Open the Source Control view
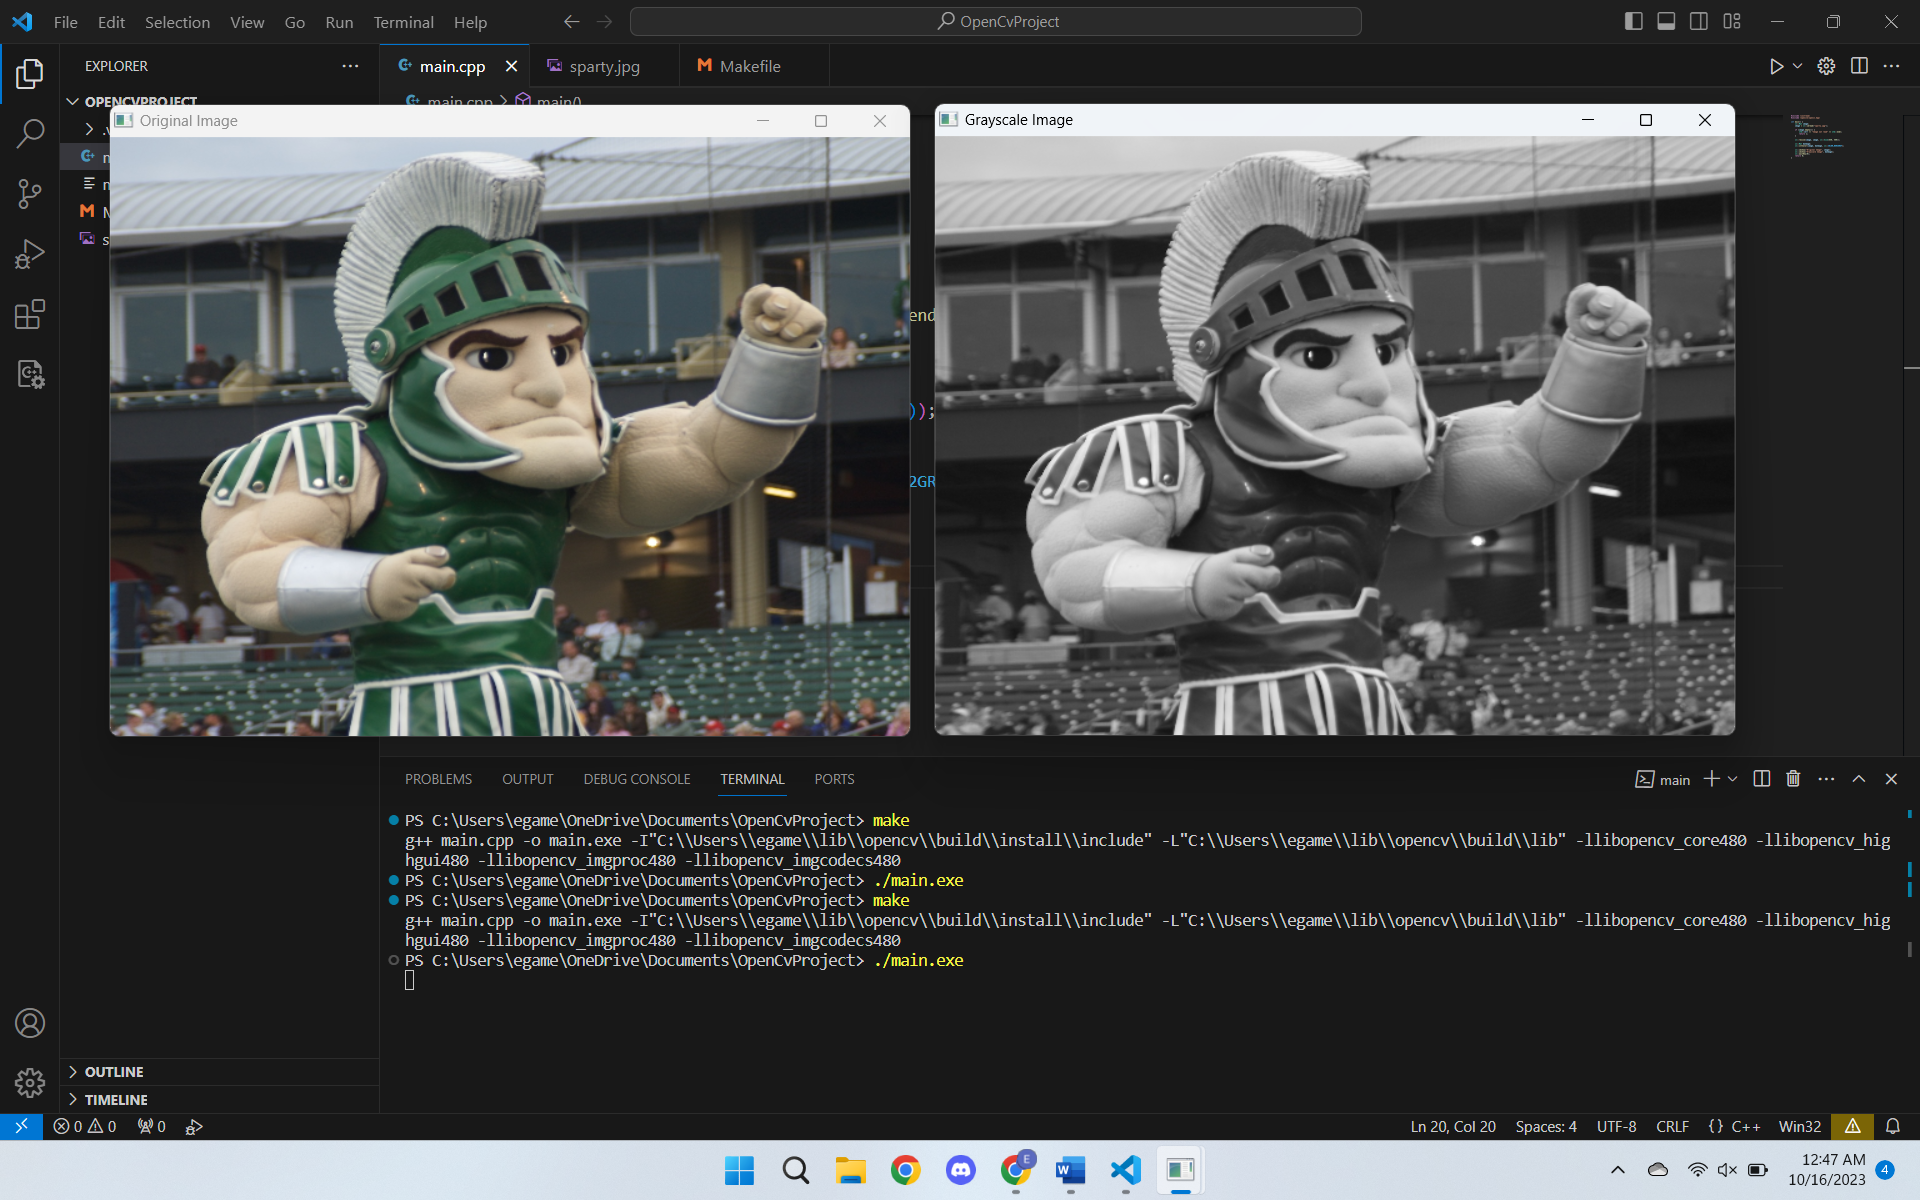The width and height of the screenshot is (1920, 1200). point(30,193)
